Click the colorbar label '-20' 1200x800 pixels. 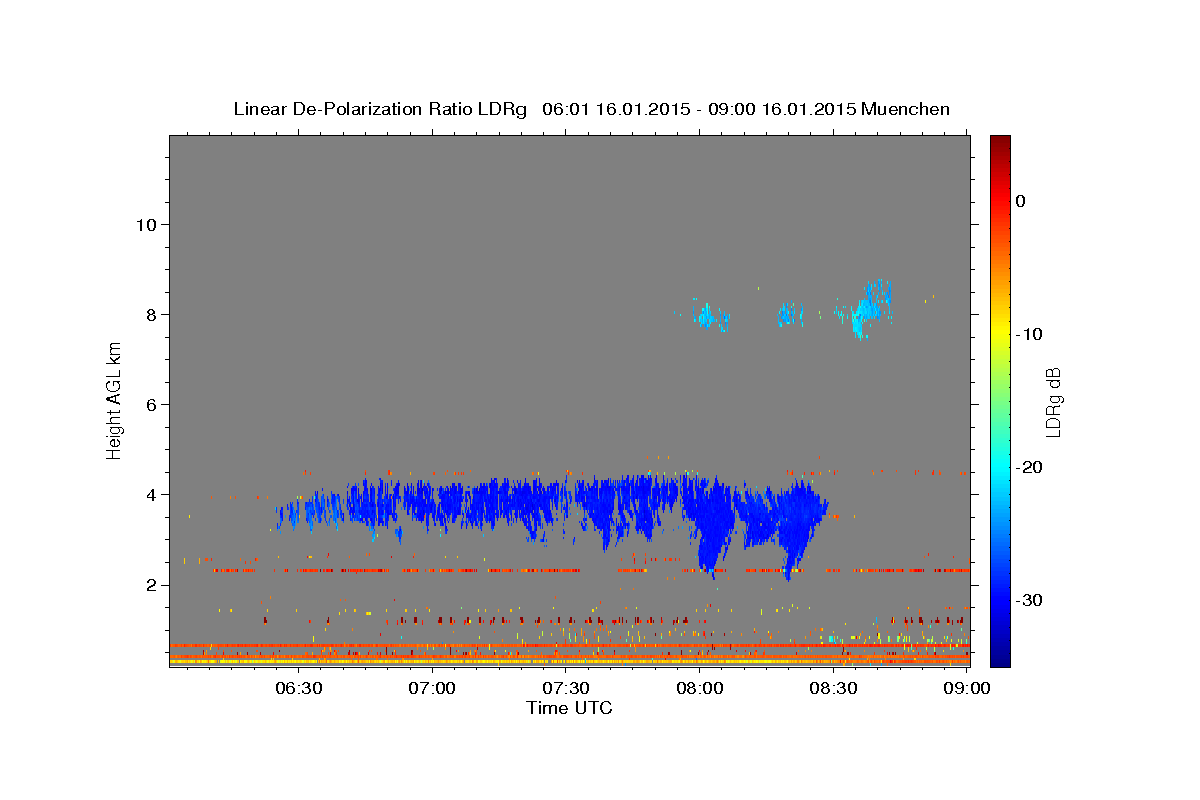click(x=1029, y=467)
